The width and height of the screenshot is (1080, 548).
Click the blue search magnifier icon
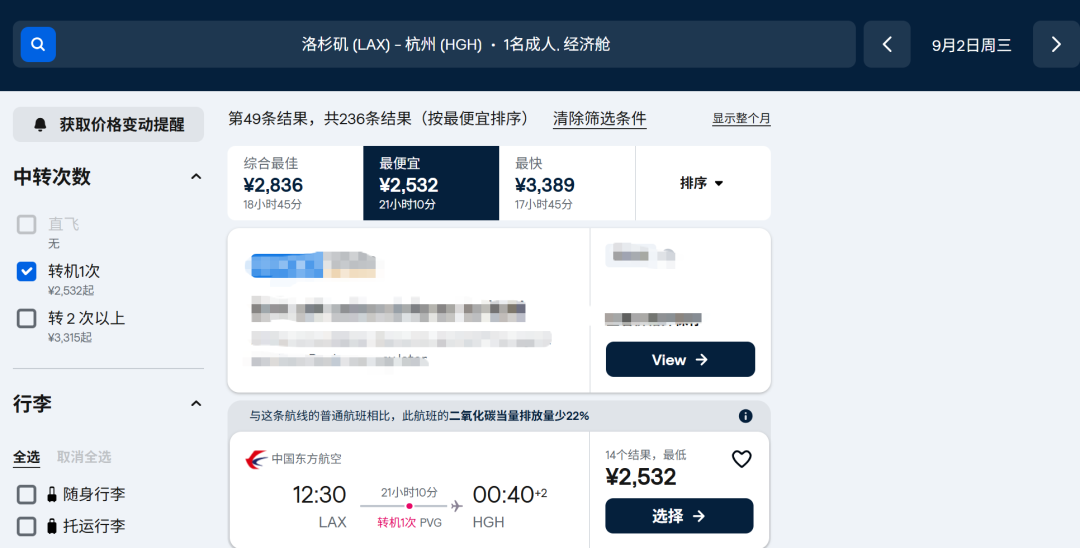click(38, 44)
